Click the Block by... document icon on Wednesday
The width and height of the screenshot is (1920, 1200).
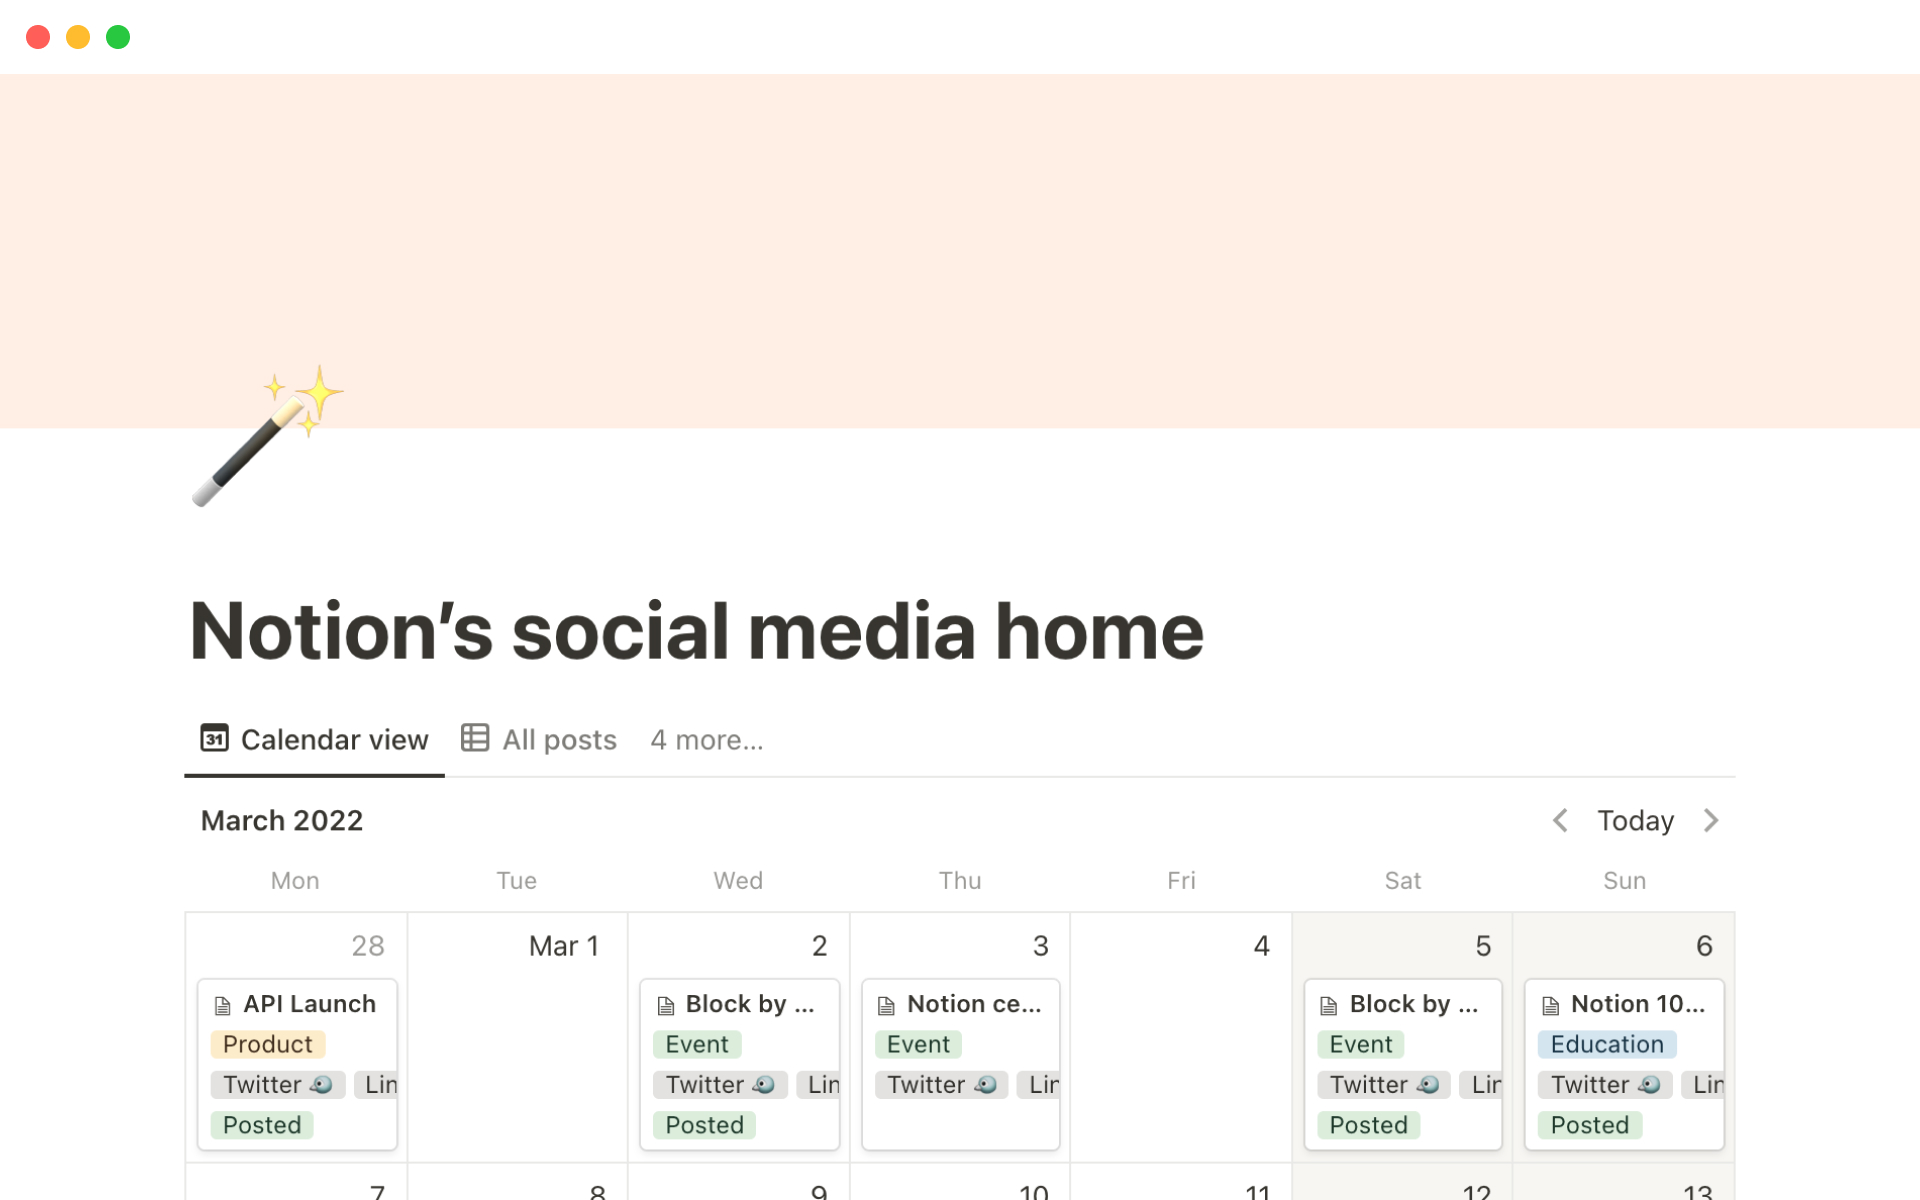[665, 1002]
